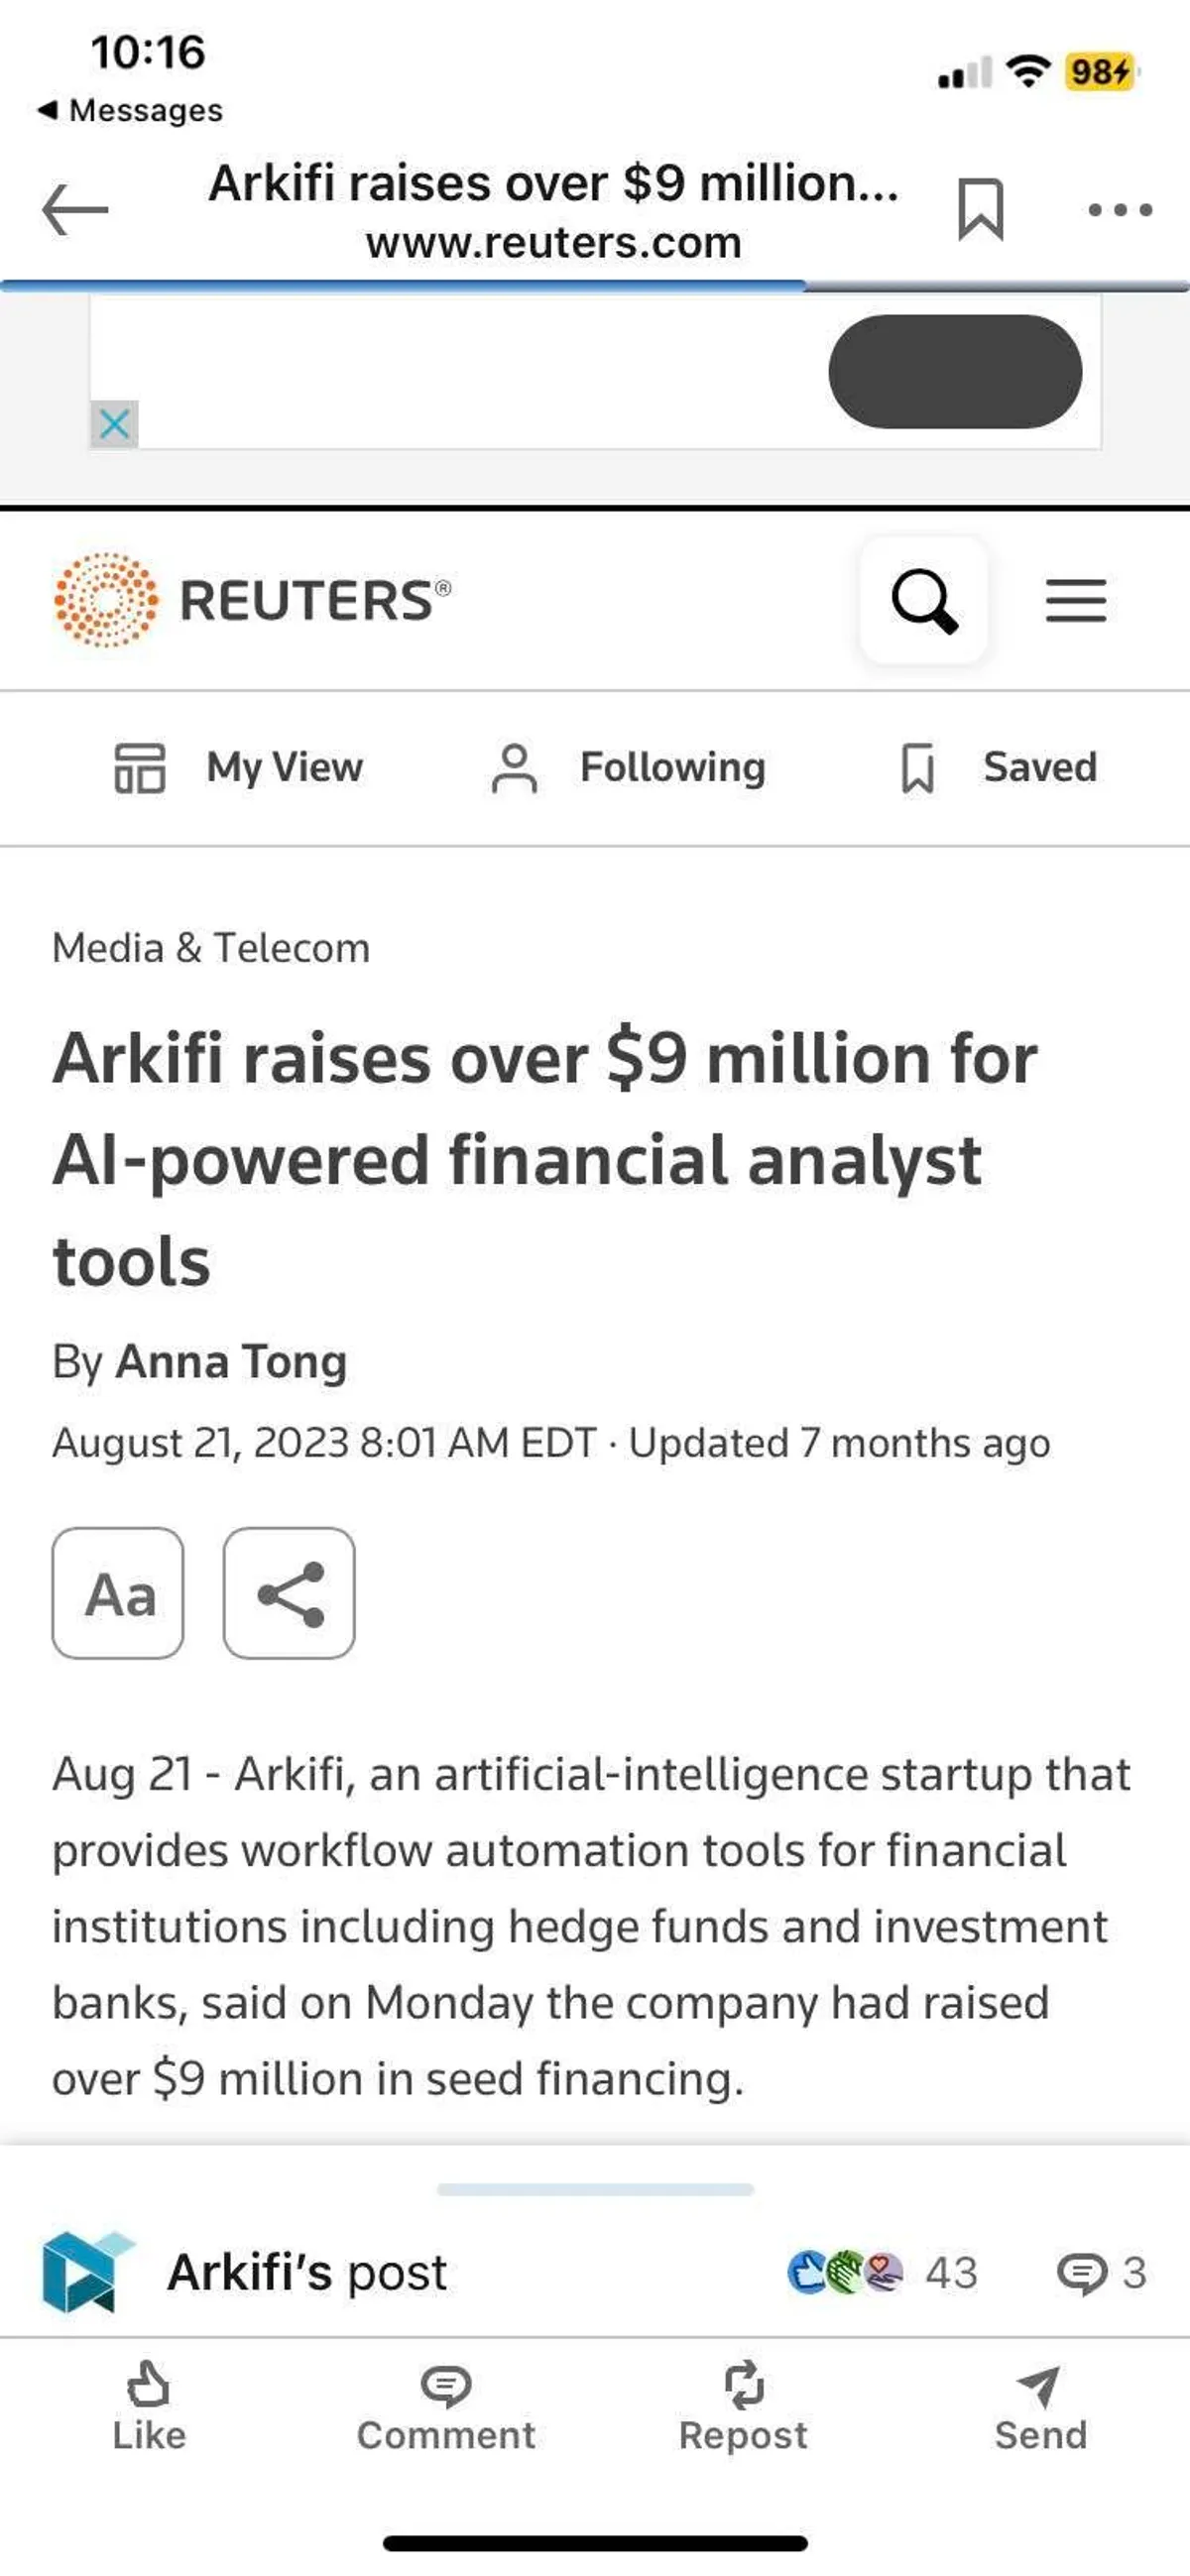
Task: Switch to the Following tab
Action: tap(628, 768)
